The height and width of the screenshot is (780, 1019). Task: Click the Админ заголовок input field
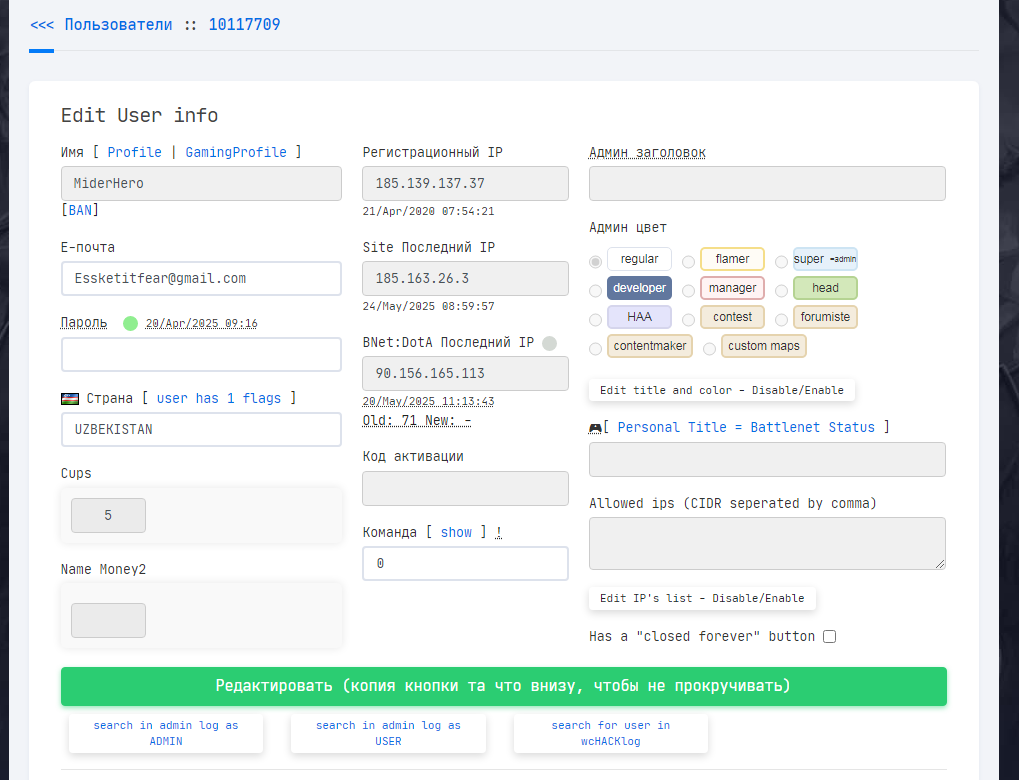pyautogui.click(x=767, y=183)
